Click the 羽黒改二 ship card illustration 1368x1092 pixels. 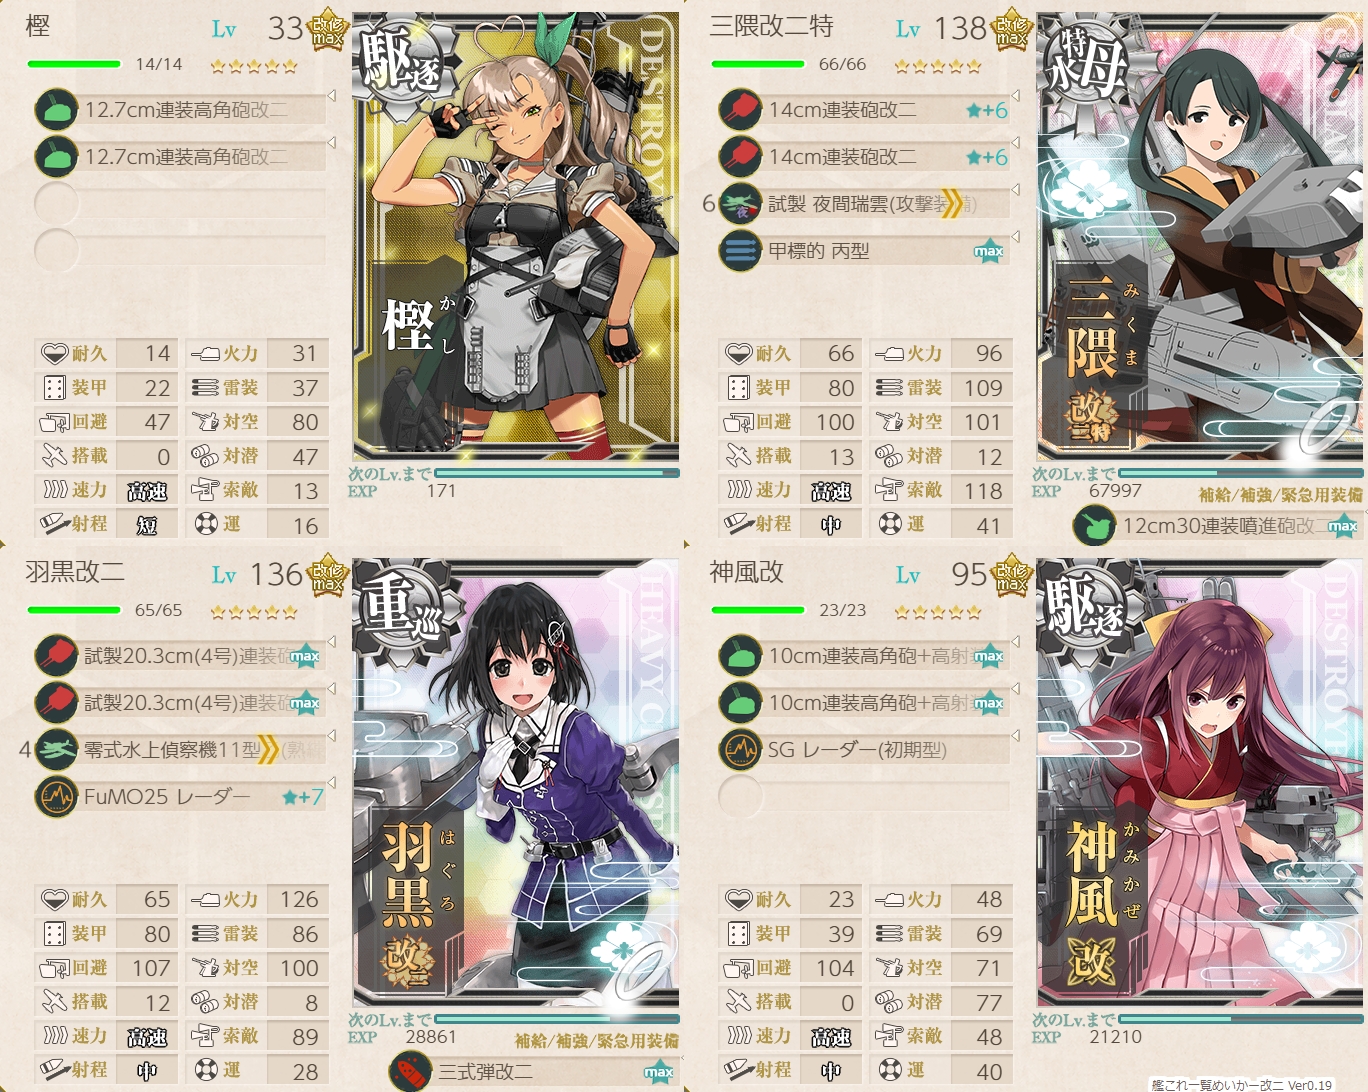(x=516, y=782)
